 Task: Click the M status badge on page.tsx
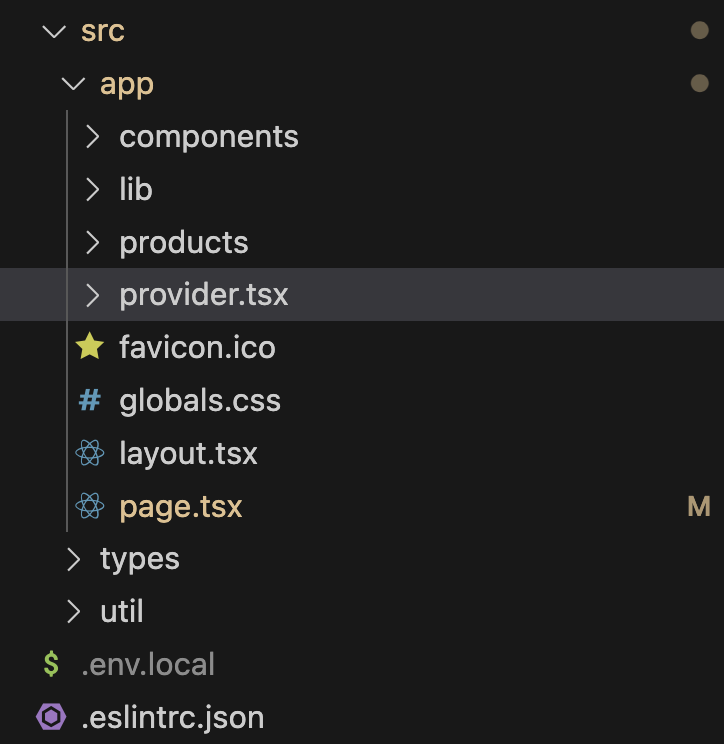point(698,507)
